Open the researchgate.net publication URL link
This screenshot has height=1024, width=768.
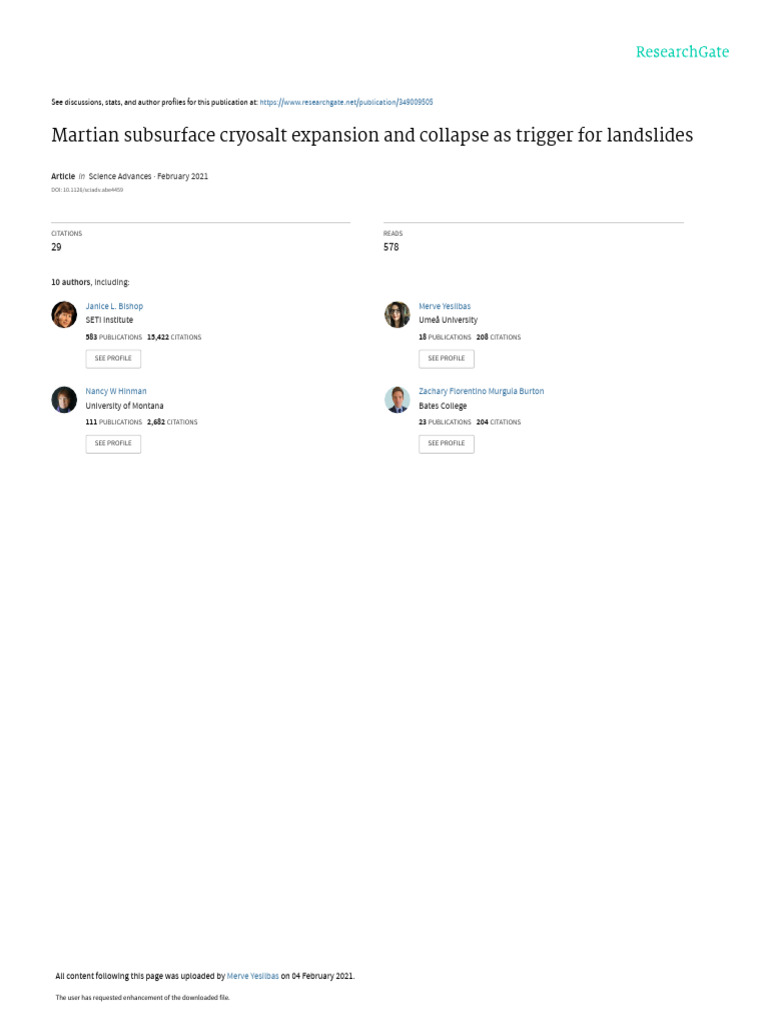pyautogui.click(x=346, y=102)
